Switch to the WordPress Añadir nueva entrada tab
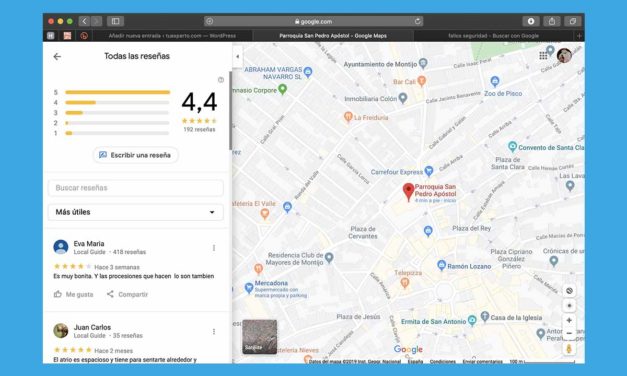Image resolution: width=627 pixels, height=376 pixels. [172, 36]
